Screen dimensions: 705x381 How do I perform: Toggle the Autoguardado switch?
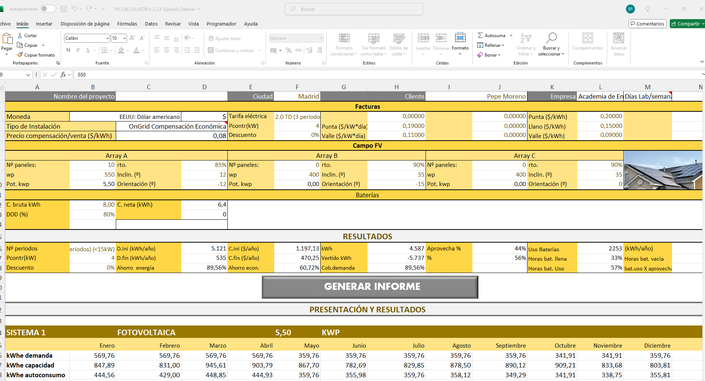click(x=48, y=9)
